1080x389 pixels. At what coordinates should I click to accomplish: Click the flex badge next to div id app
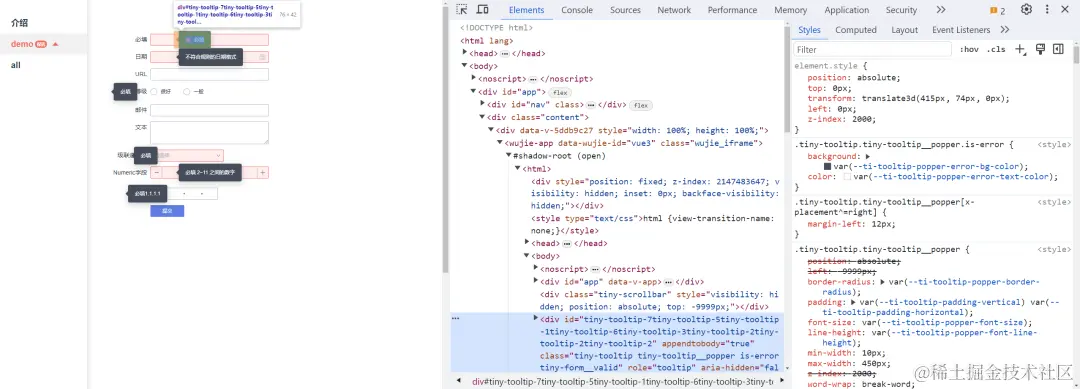561,92
